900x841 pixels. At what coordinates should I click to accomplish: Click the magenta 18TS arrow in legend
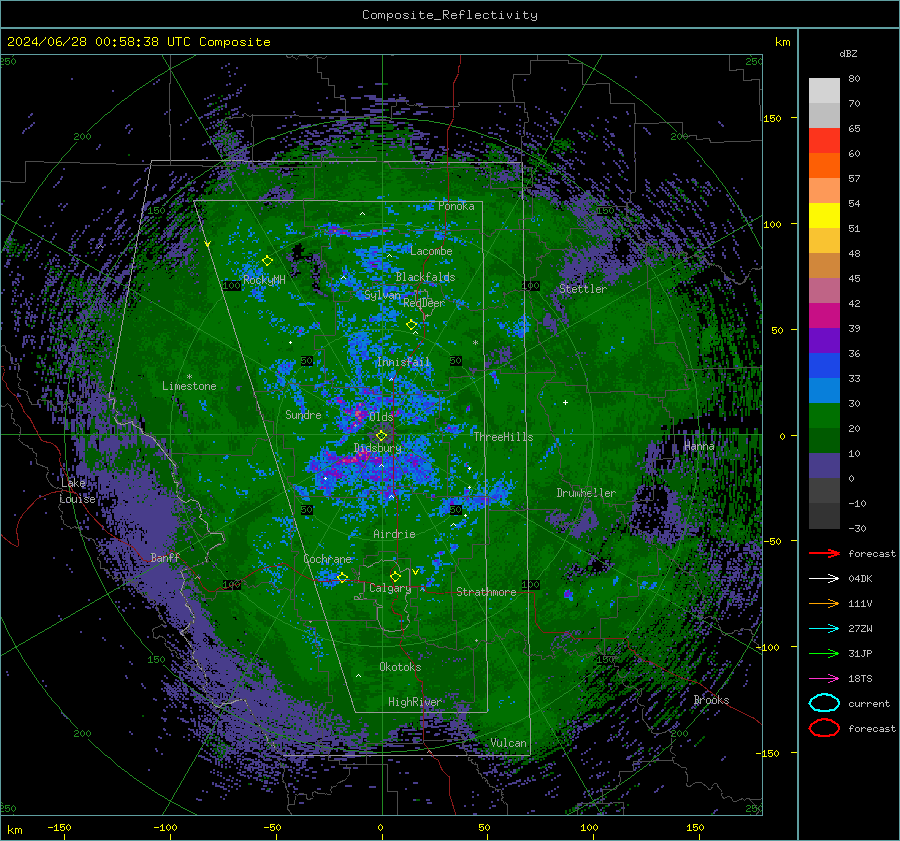click(824, 679)
